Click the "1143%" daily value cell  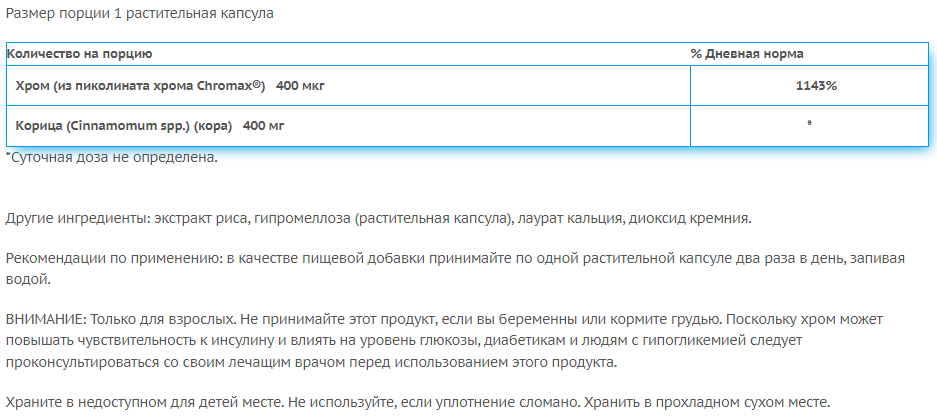[815, 86]
